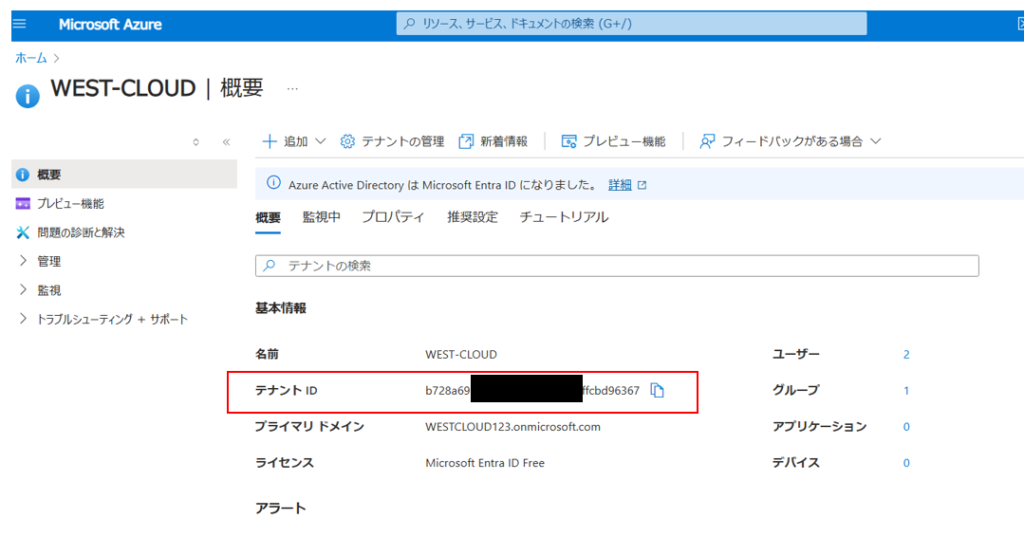Go to ホーム breadcrumb
Viewport: 1024px width, 555px height.
tap(31, 58)
